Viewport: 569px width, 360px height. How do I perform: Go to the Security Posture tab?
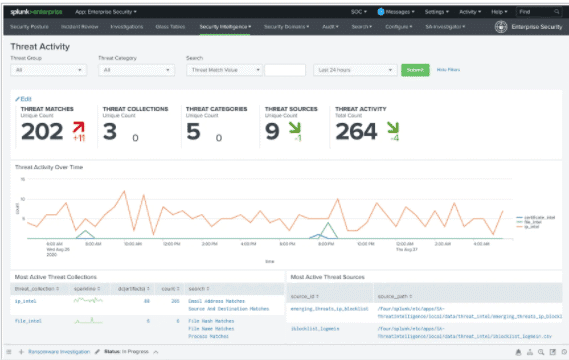point(29,27)
